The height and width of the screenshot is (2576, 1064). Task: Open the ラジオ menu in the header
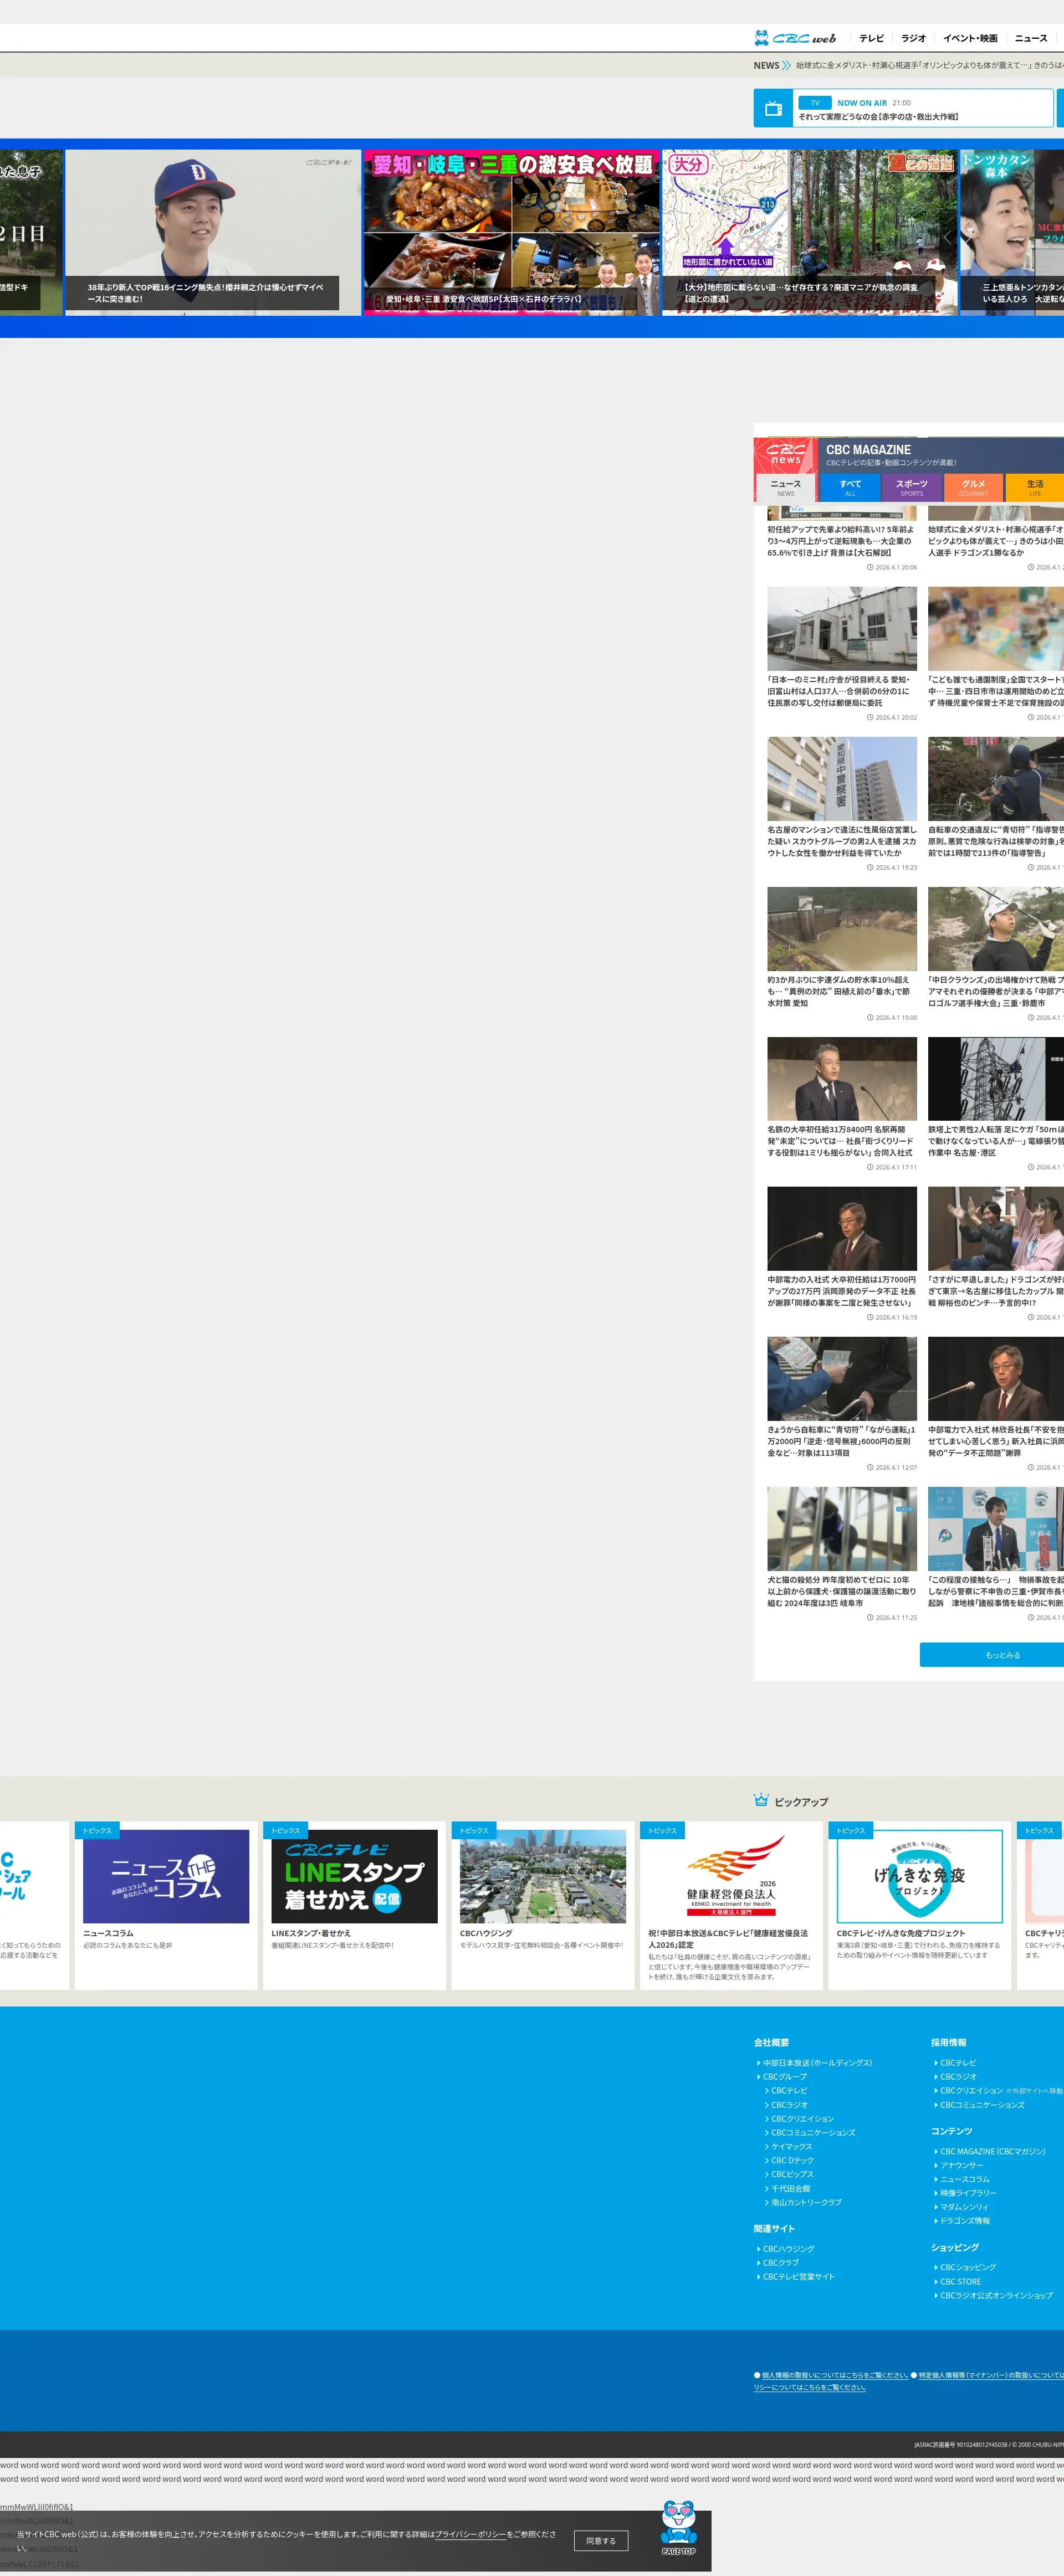tap(913, 38)
